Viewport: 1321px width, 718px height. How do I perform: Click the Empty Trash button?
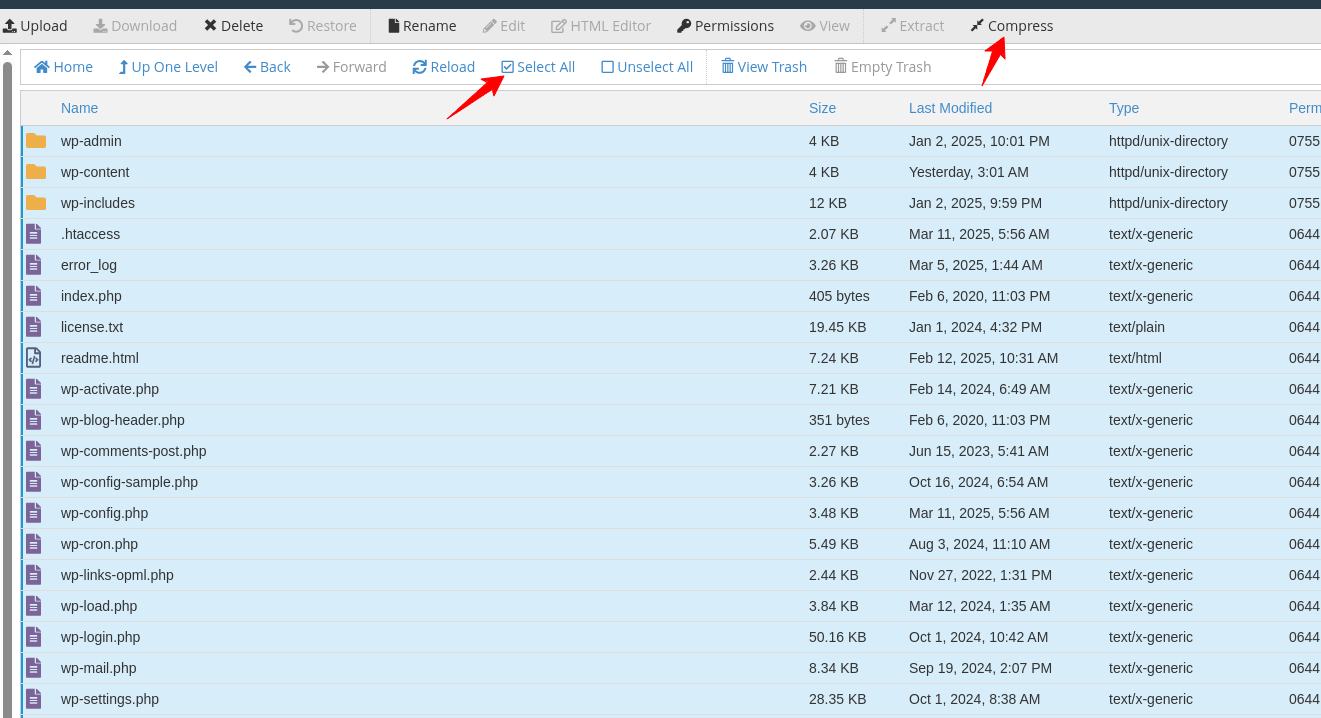pyautogui.click(x=882, y=67)
